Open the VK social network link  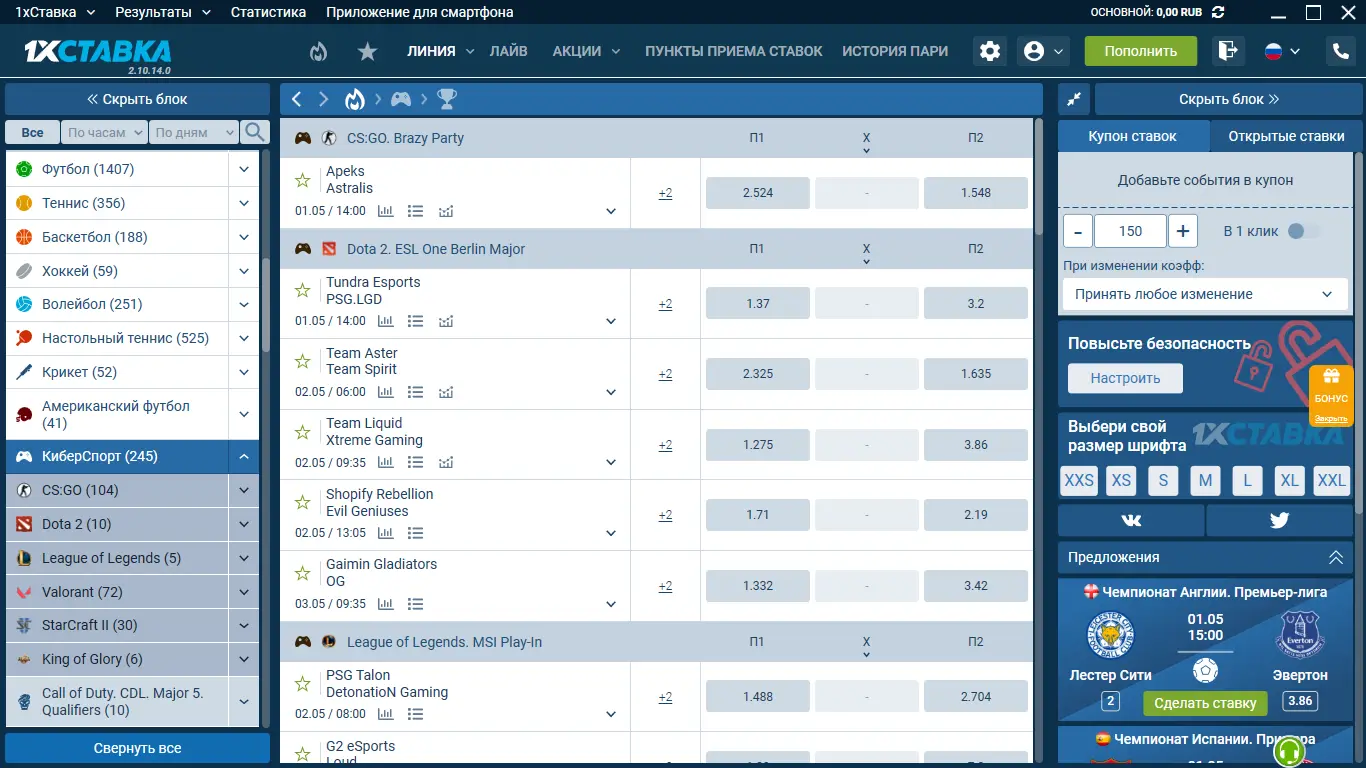(1131, 520)
